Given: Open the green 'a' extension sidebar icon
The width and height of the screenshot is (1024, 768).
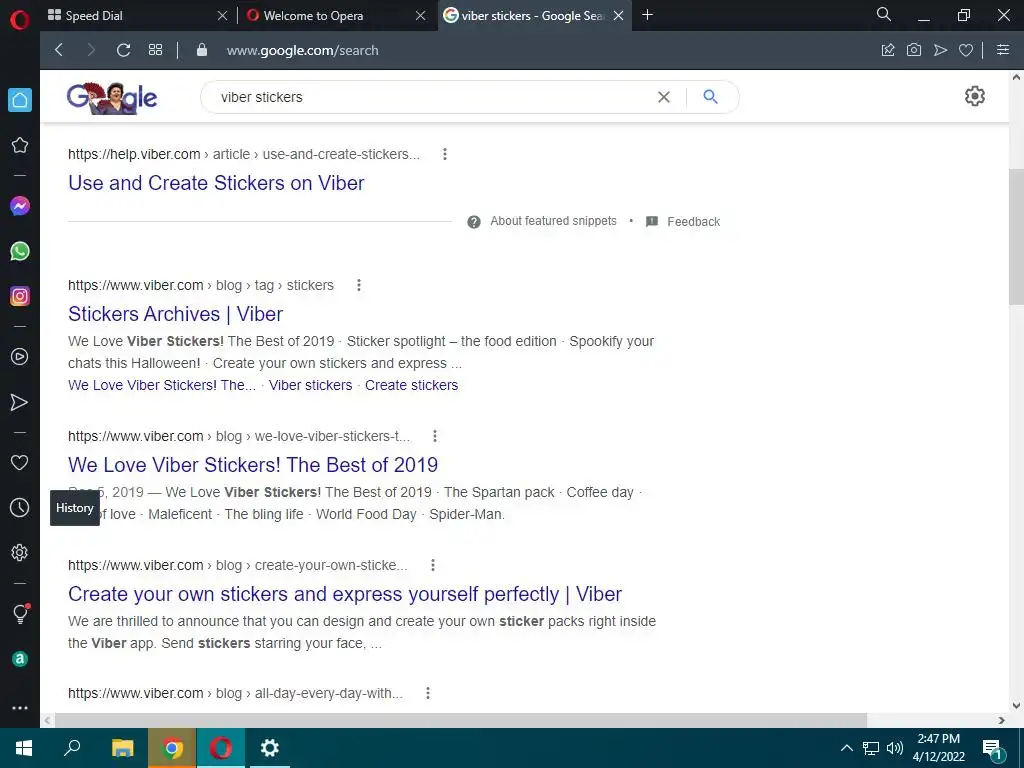Looking at the screenshot, I should coord(20,659).
